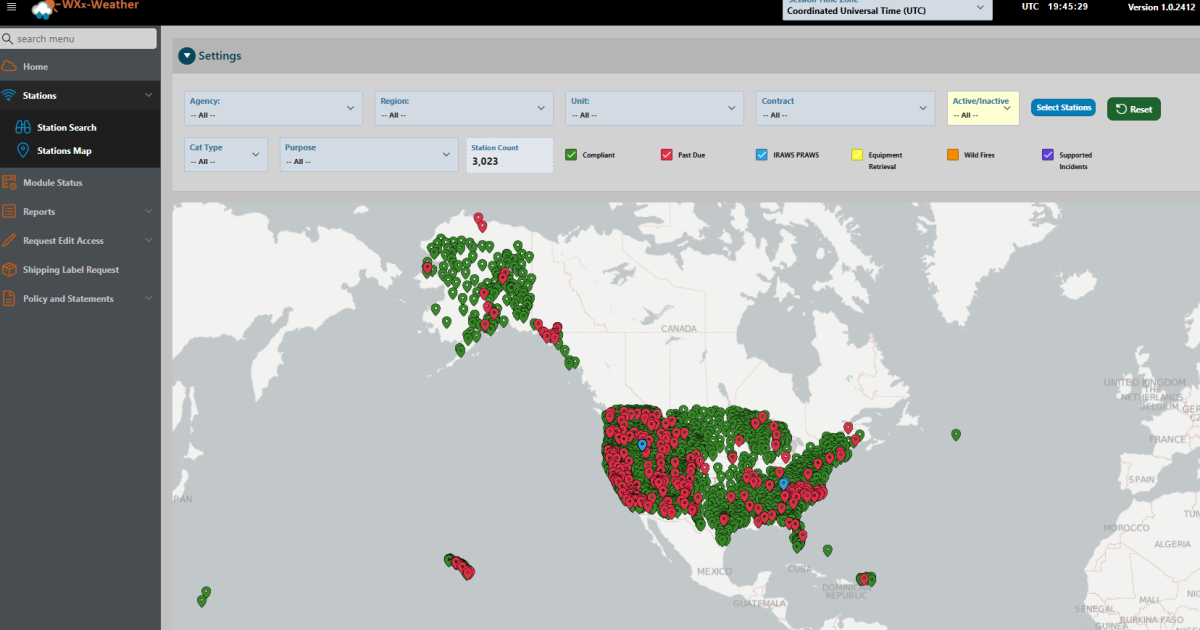The width and height of the screenshot is (1200, 630).
Task: Click the Shipping Label Request box icon
Action: tap(9, 270)
